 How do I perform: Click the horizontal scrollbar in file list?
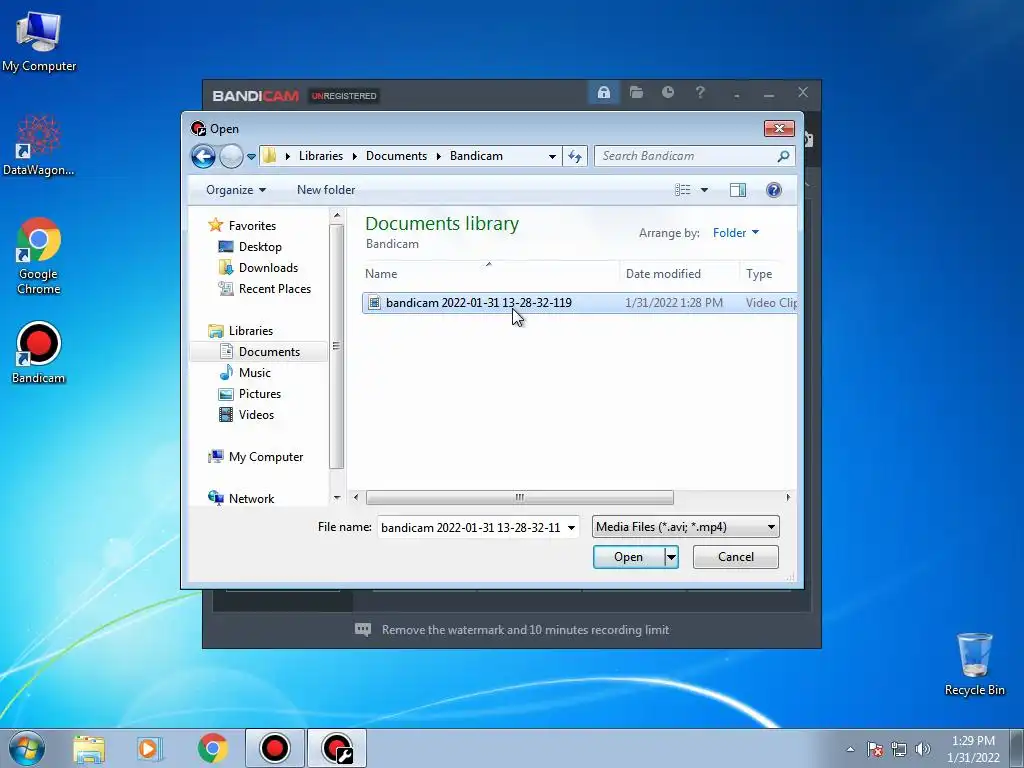point(520,498)
